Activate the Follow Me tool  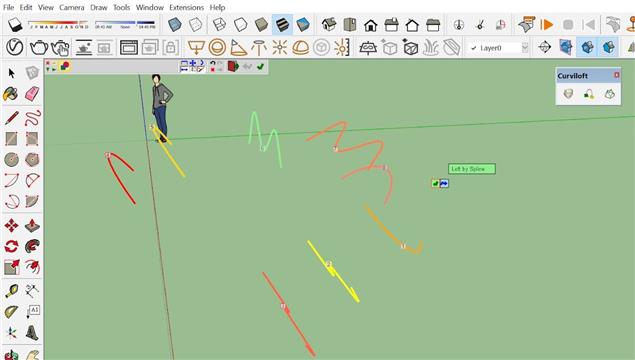[x=32, y=246]
